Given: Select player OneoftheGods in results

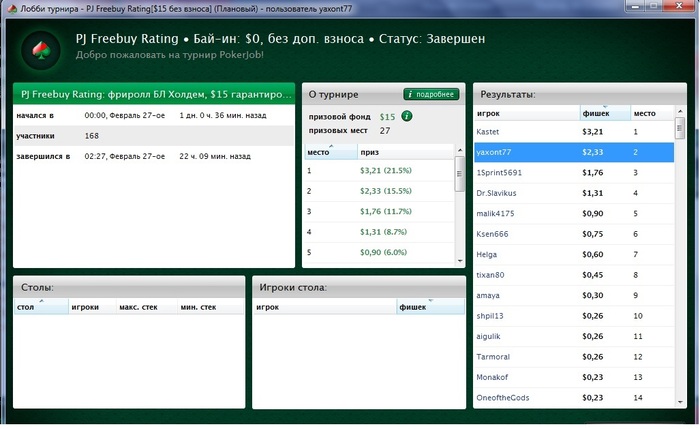Looking at the screenshot, I should [574, 398].
